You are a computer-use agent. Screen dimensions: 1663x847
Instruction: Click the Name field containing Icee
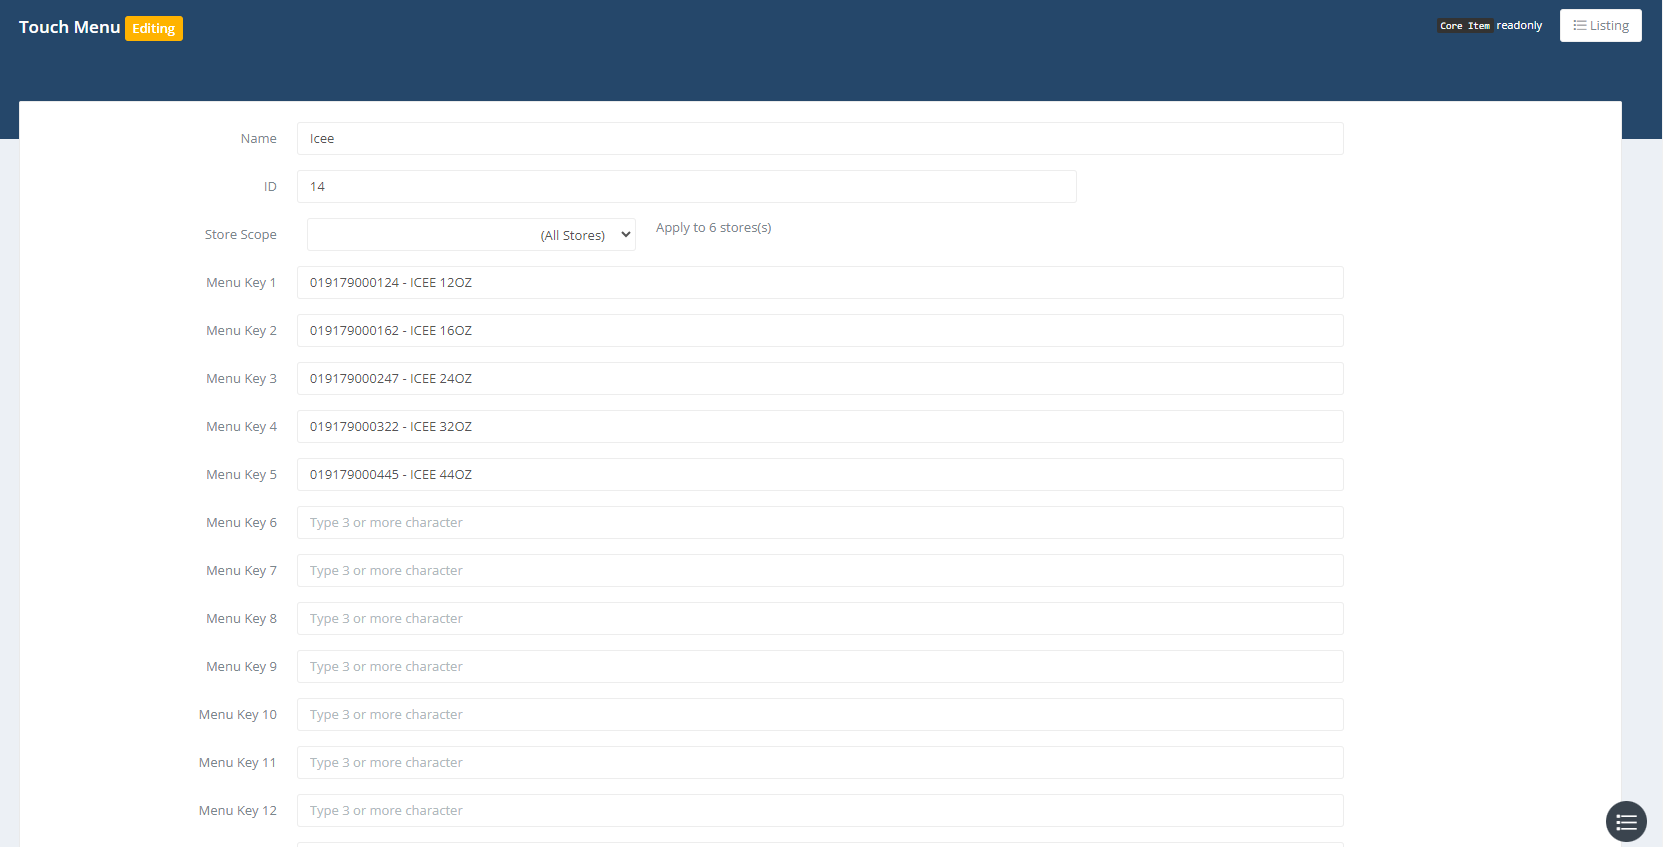tap(820, 139)
